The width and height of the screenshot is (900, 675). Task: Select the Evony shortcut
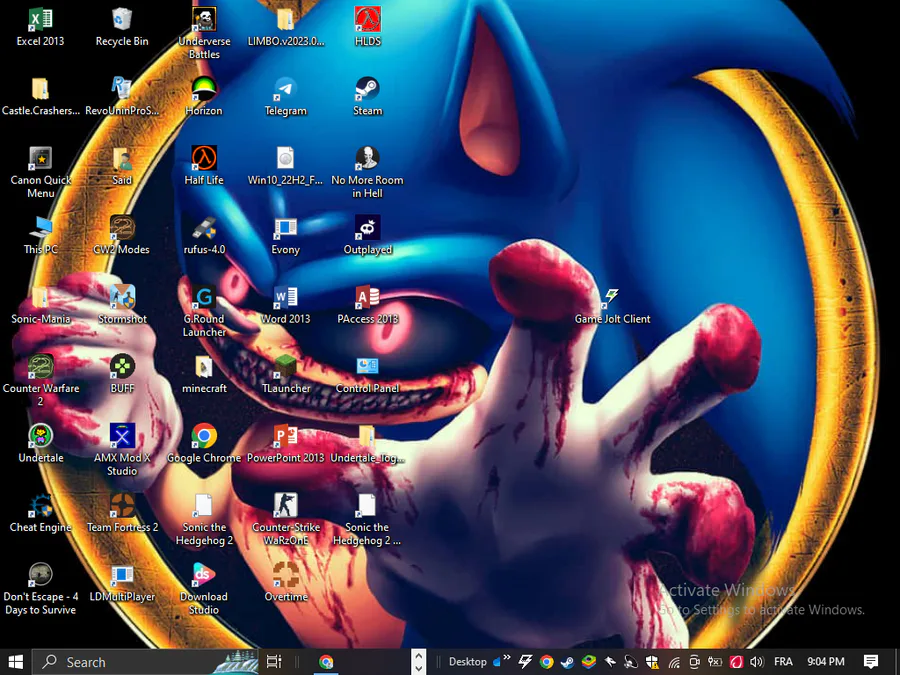286,236
